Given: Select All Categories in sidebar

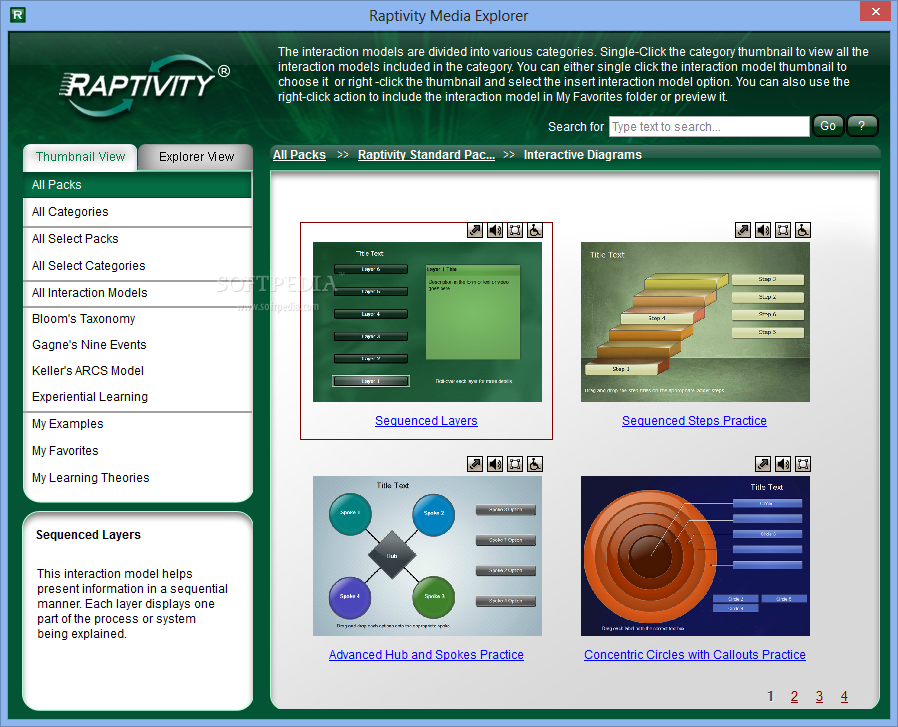Looking at the screenshot, I should coord(137,212).
